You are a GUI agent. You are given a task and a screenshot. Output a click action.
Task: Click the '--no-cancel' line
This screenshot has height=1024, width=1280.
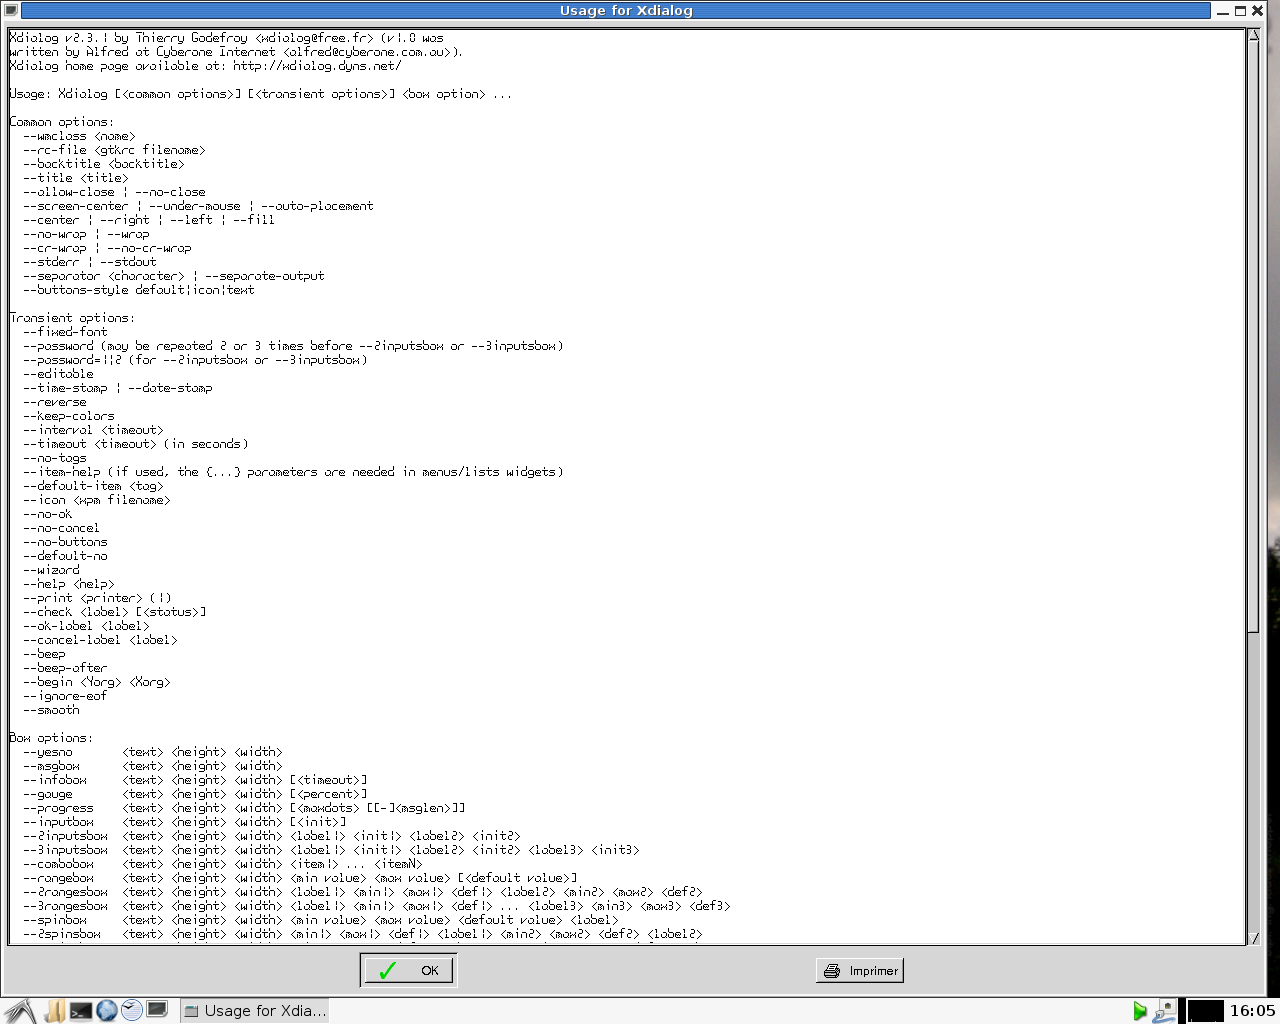coord(62,528)
